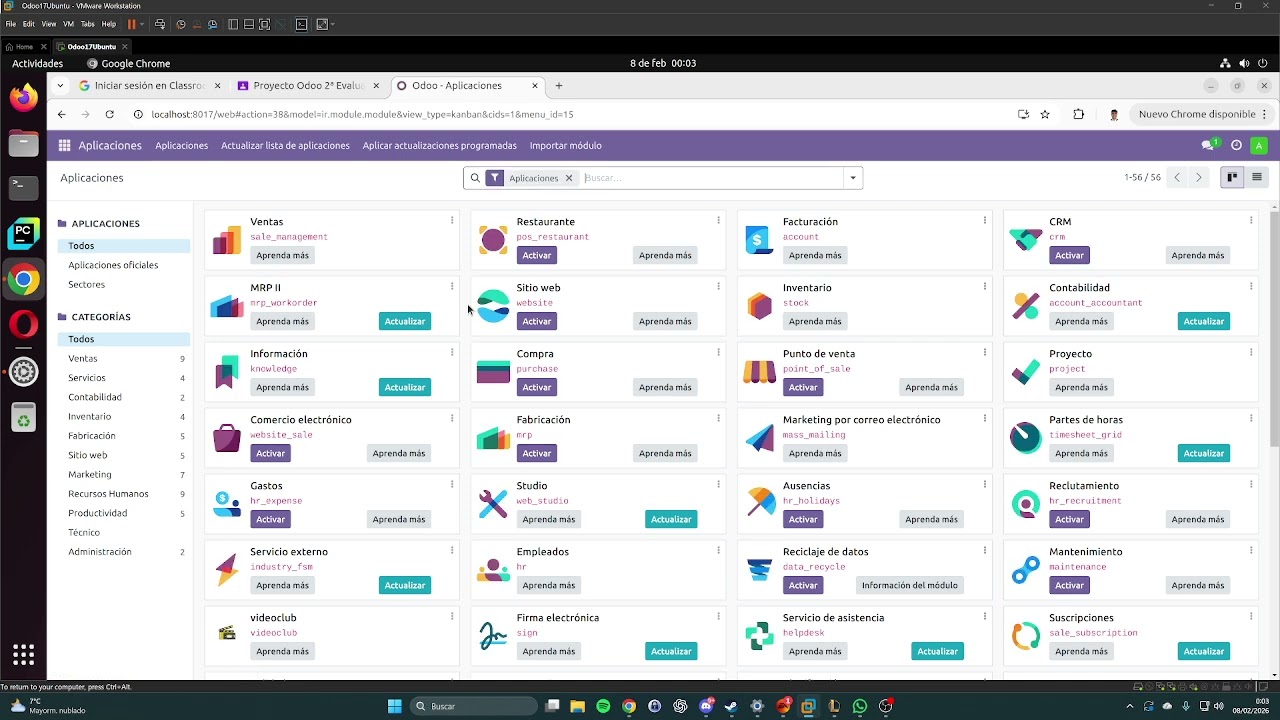Click the Facturación module icon
1280x720 pixels.
coord(759,240)
